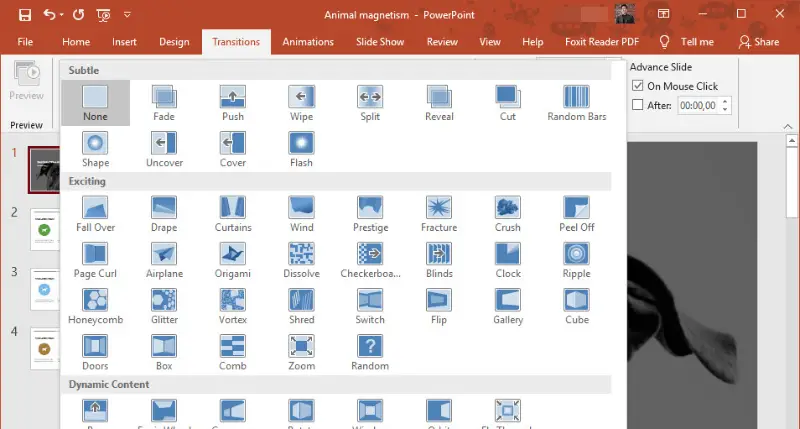Choose the Doors transition

point(95,353)
